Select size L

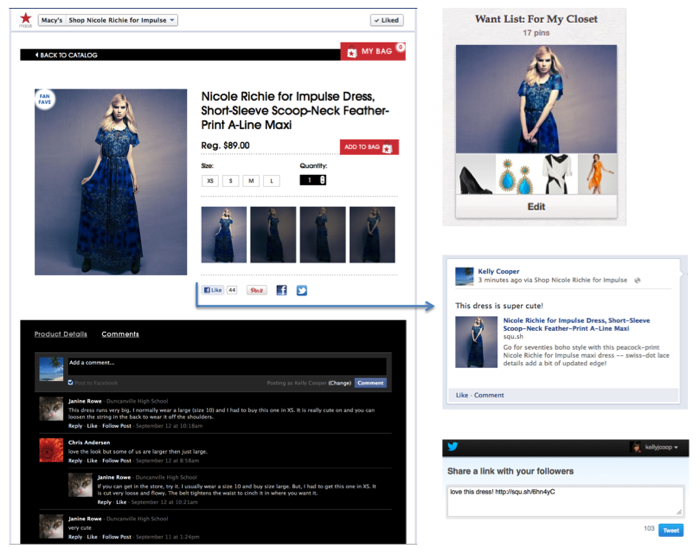(271, 181)
